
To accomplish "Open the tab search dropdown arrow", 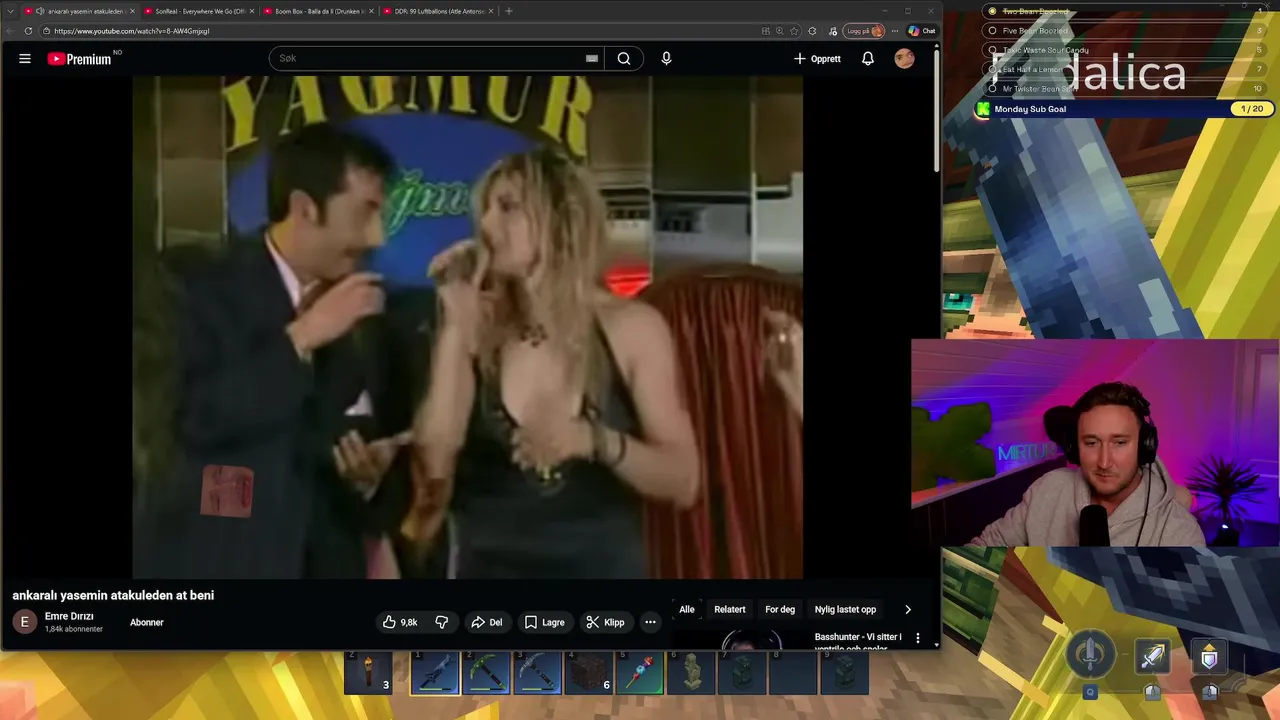I will pyautogui.click(x=10, y=11).
